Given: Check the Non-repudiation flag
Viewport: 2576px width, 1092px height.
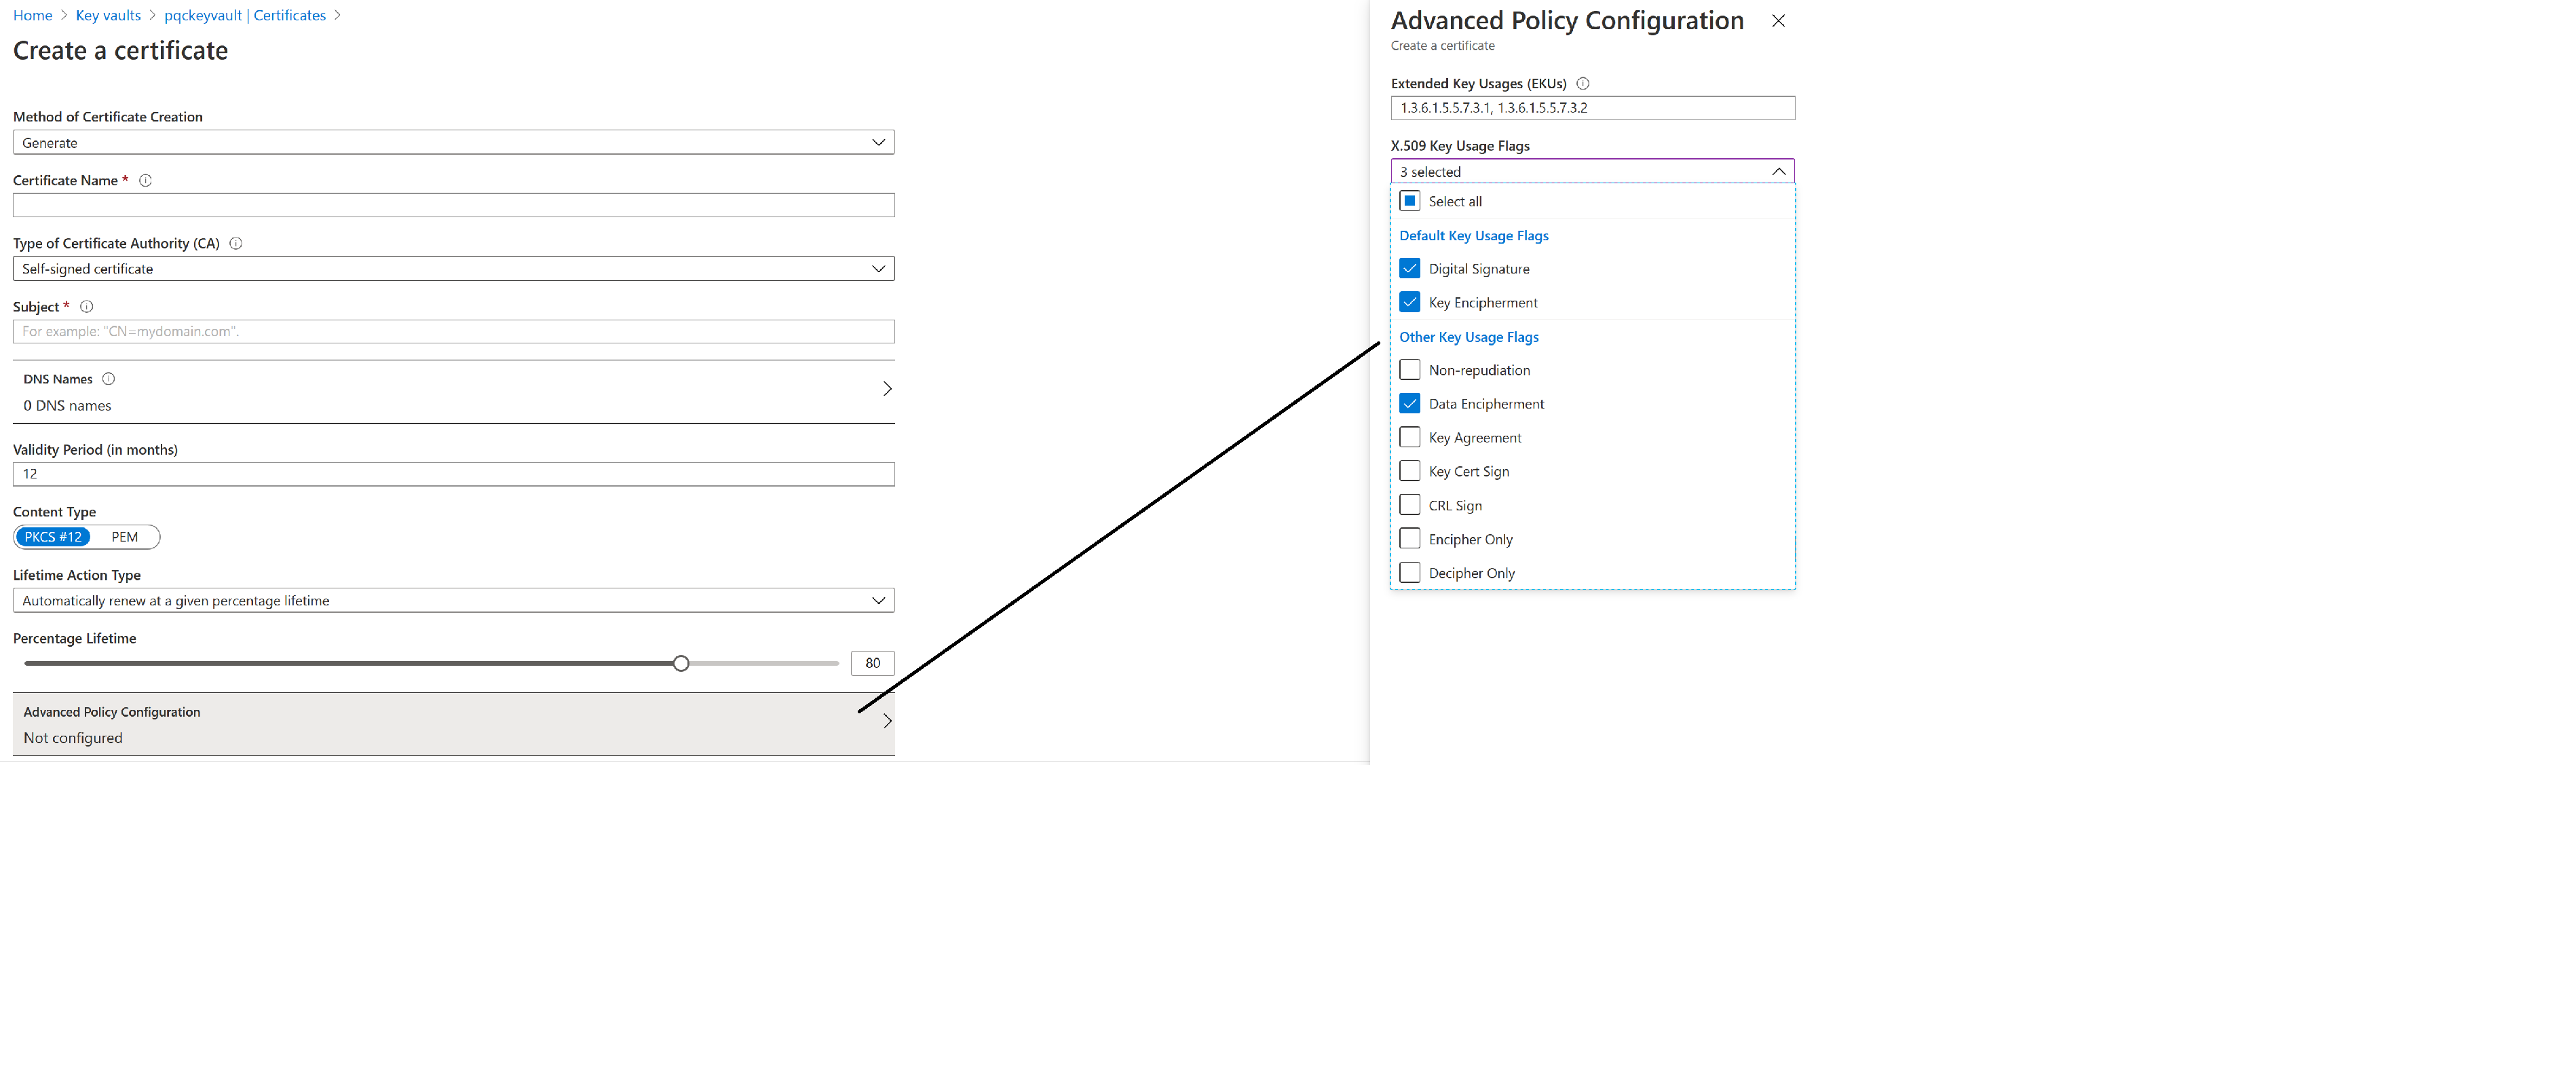Looking at the screenshot, I should (1410, 370).
